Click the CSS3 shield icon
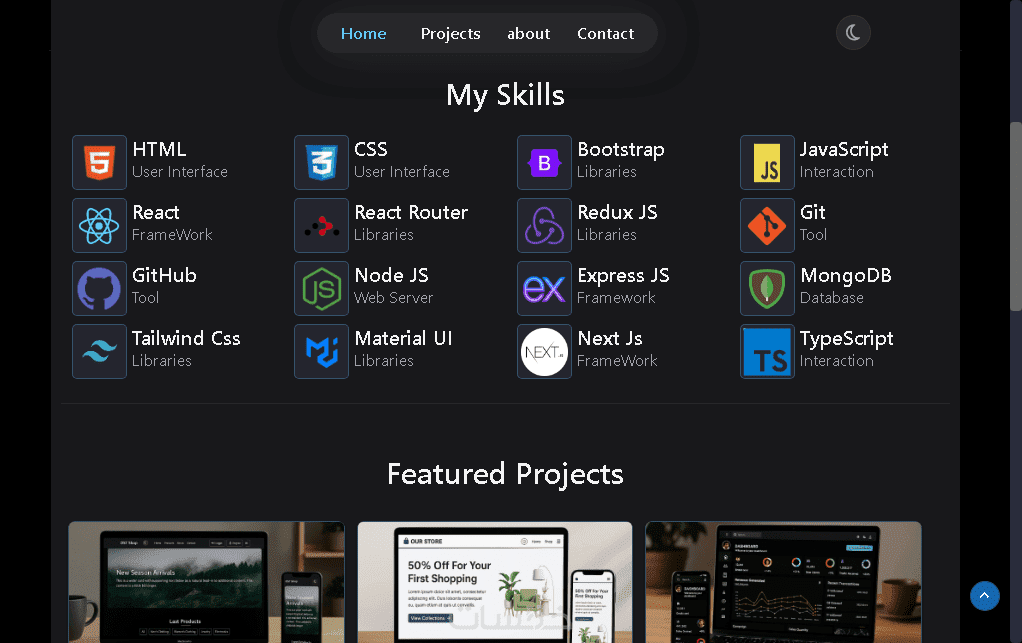Image resolution: width=1022 pixels, height=643 pixels. tap(321, 162)
